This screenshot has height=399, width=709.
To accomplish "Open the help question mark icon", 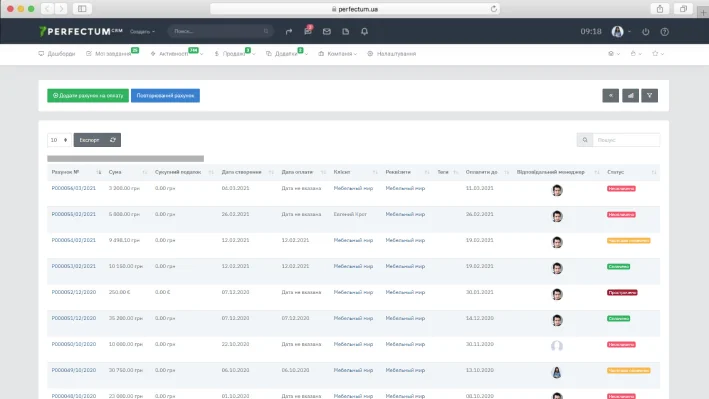I will [x=664, y=32].
